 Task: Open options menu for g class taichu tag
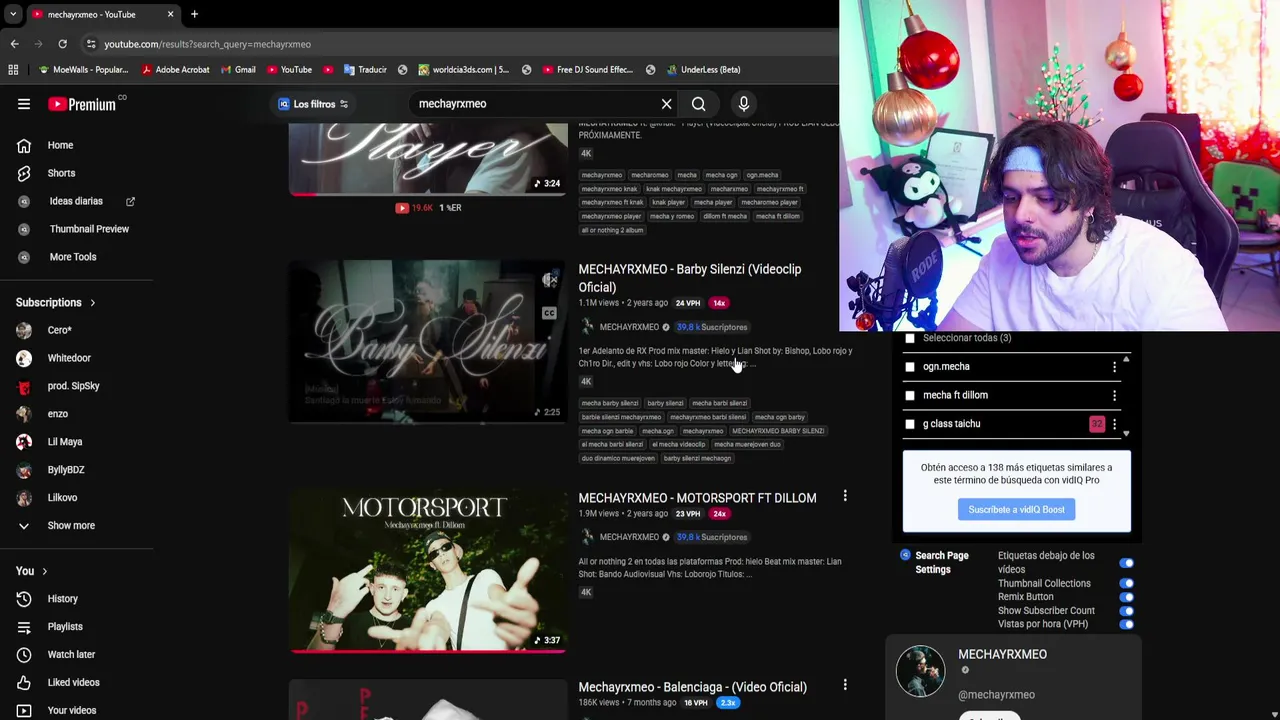(1114, 424)
